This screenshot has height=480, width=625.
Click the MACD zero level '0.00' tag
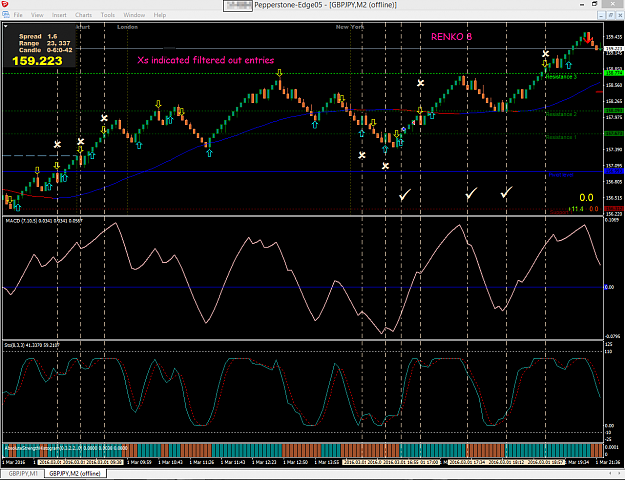(x=609, y=287)
